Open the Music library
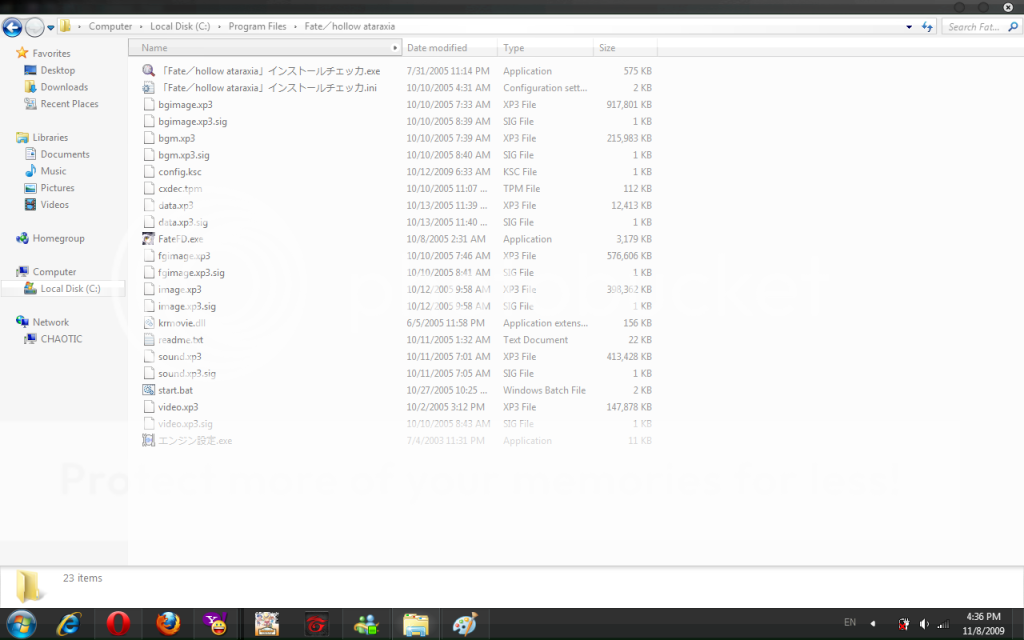 pyautogui.click(x=53, y=171)
